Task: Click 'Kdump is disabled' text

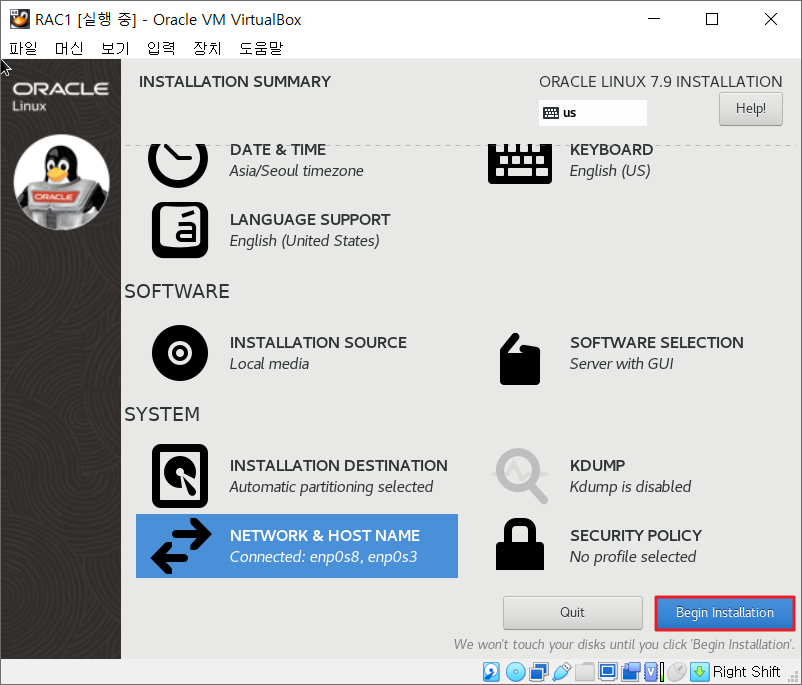Action: pos(630,487)
